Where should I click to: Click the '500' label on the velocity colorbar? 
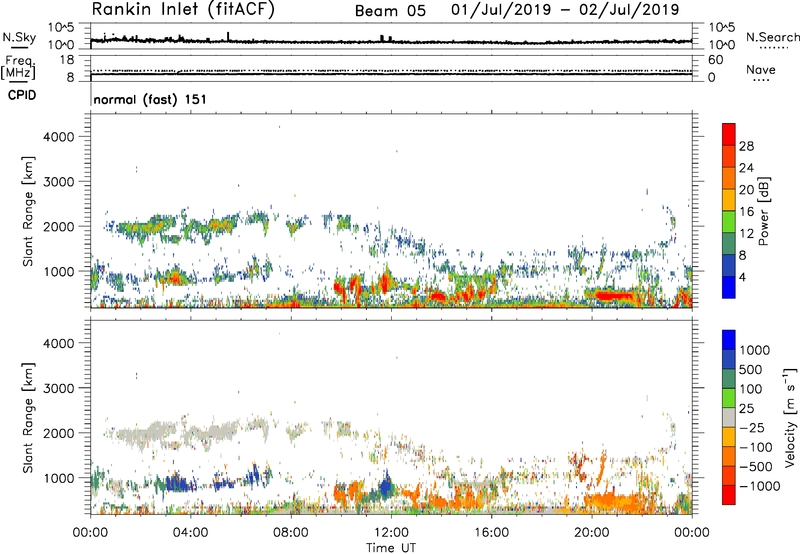(750, 370)
